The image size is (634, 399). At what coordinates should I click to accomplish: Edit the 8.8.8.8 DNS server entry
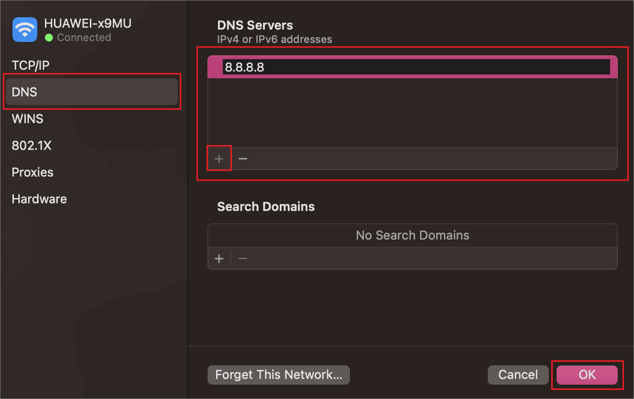tap(416, 67)
